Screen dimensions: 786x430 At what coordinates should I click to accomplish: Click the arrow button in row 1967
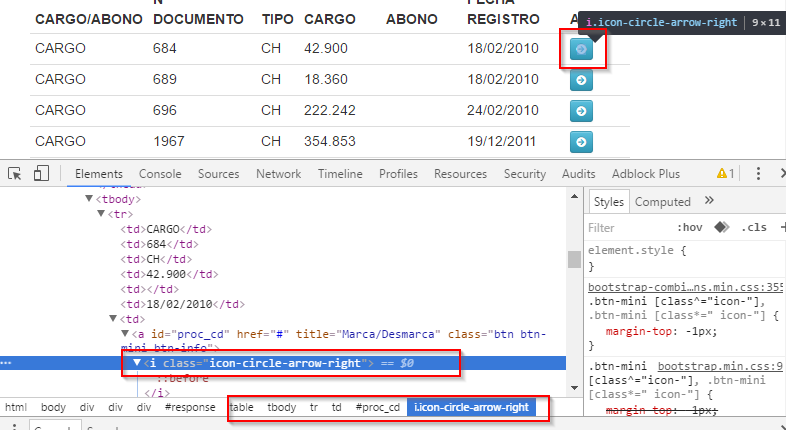coord(581,142)
